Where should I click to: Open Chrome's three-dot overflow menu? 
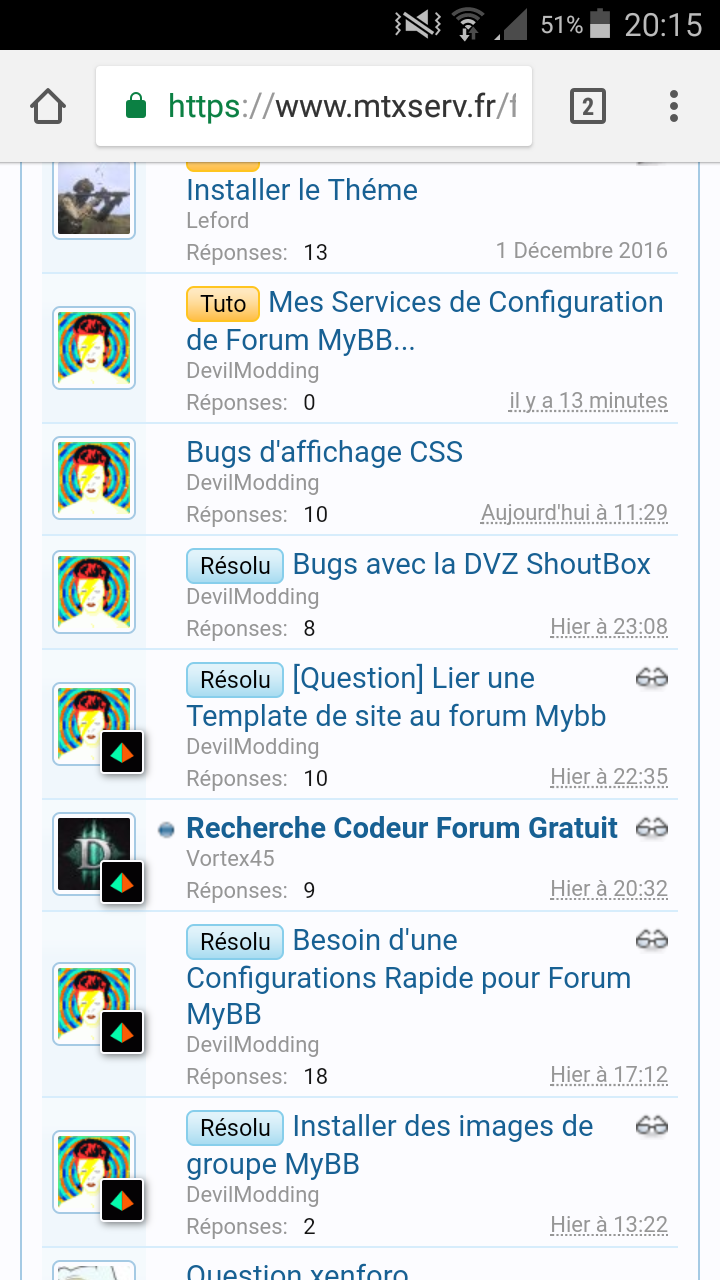coord(674,106)
